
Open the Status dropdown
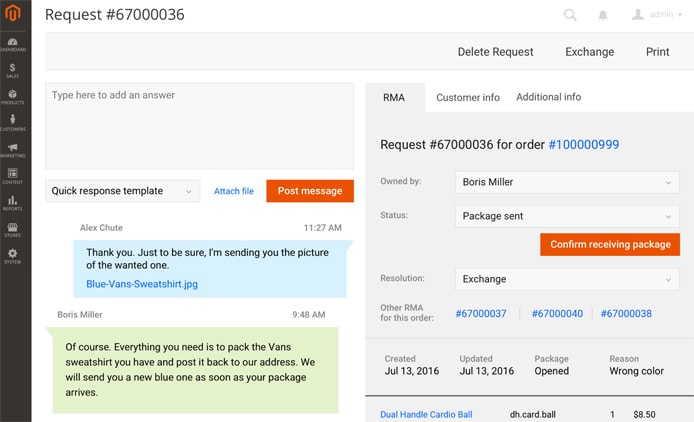567,216
